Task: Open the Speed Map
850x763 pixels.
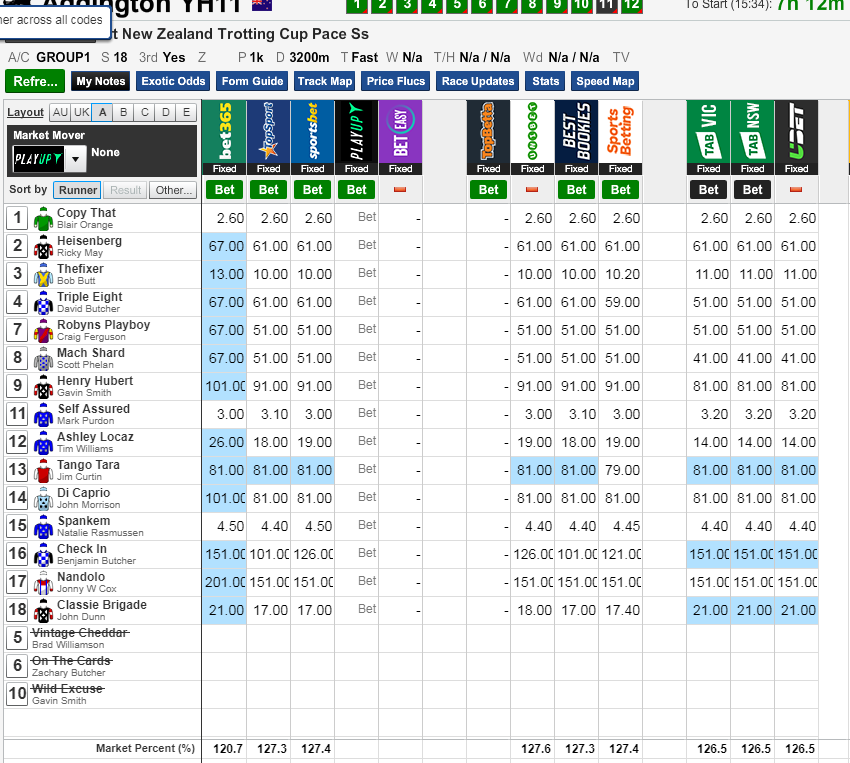Action: click(x=605, y=81)
